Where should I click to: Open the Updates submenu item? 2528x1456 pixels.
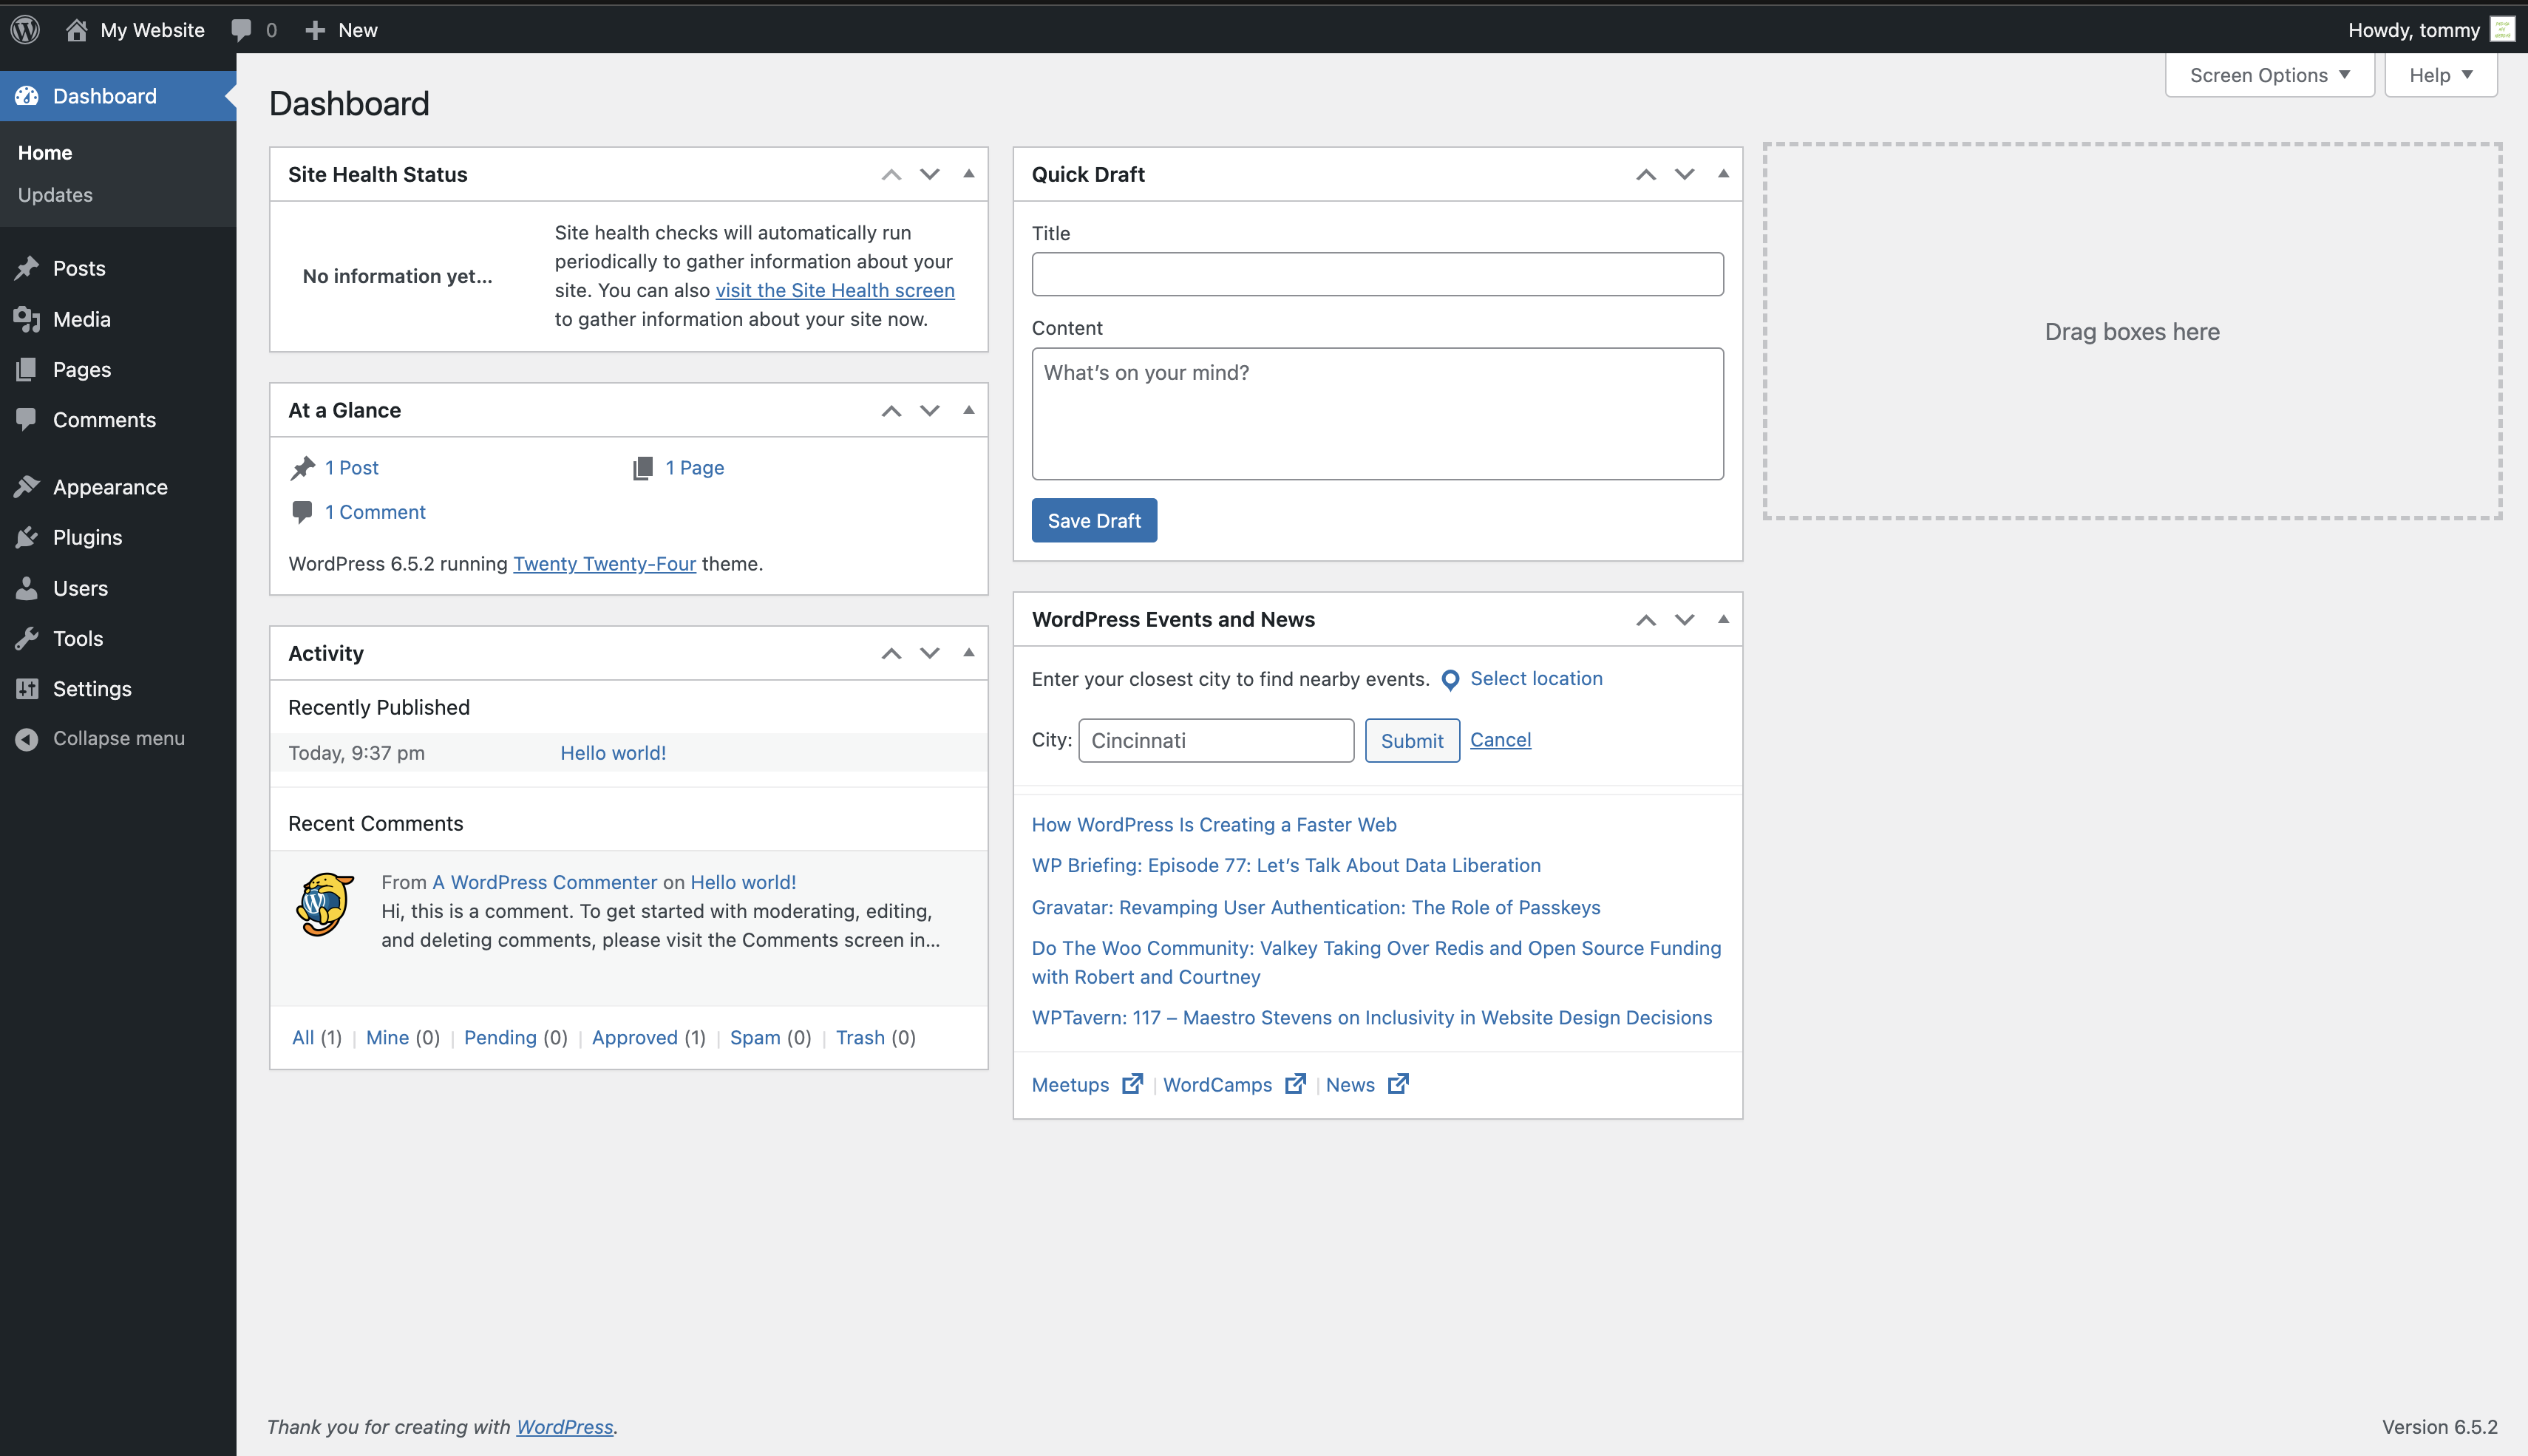(x=55, y=195)
